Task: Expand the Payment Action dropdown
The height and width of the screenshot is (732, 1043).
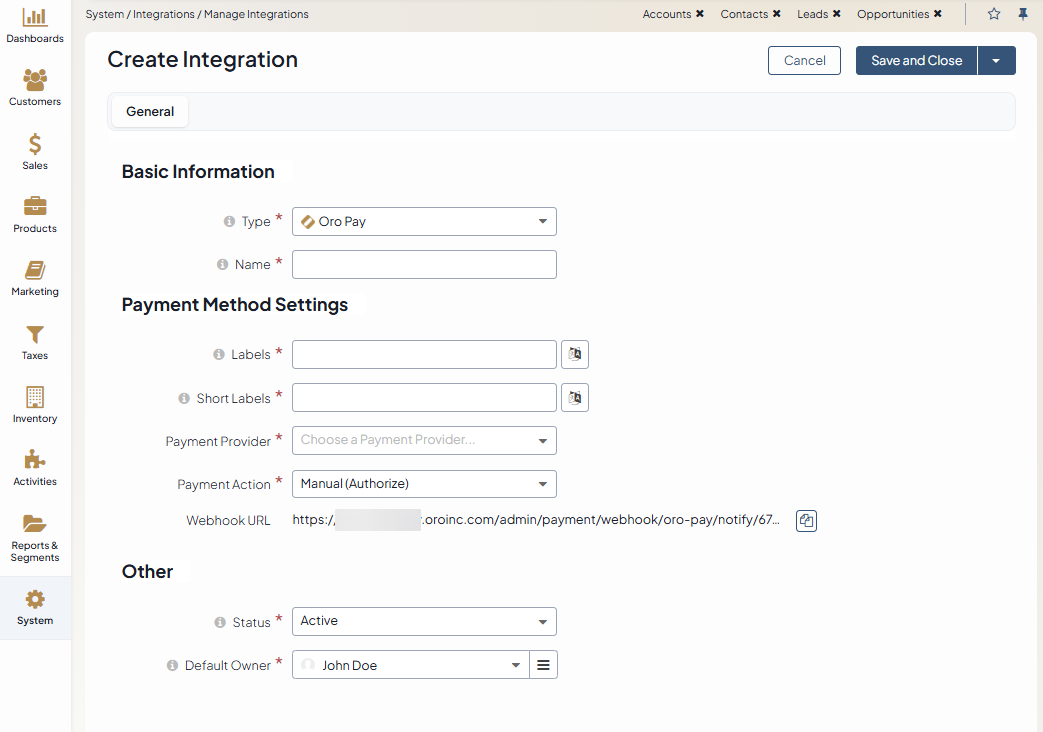Action: [x=424, y=484]
